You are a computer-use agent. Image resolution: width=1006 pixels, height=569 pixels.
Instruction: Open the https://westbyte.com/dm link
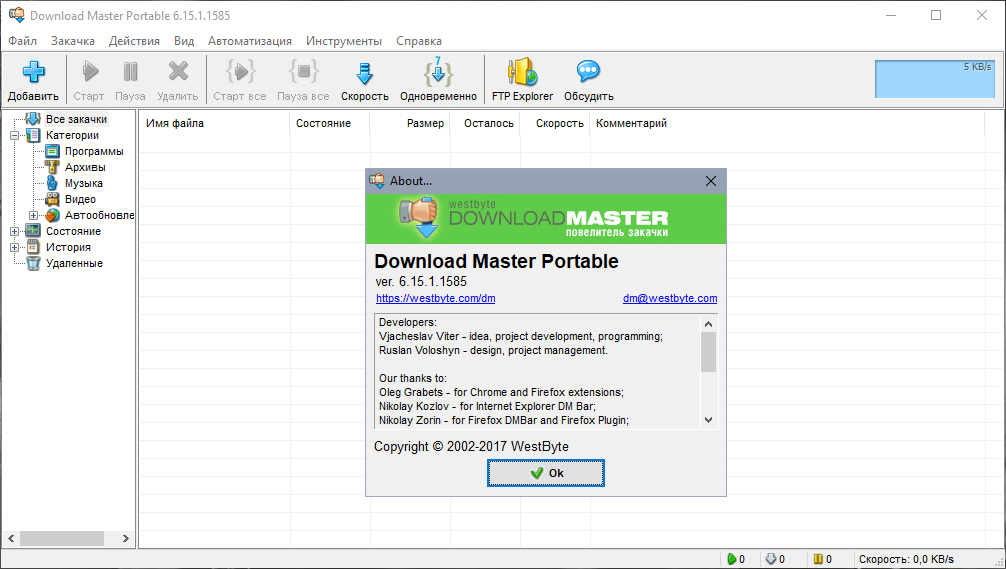coord(436,298)
